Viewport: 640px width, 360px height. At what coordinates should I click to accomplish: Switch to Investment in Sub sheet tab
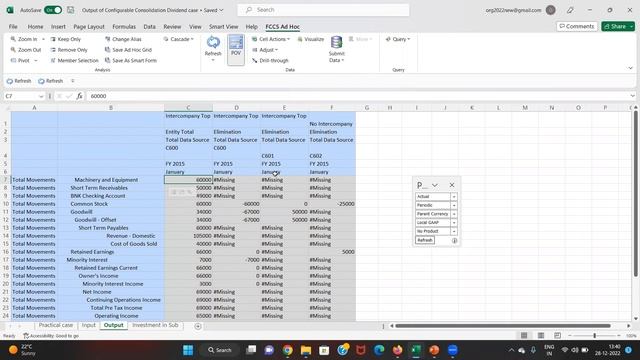click(155, 325)
